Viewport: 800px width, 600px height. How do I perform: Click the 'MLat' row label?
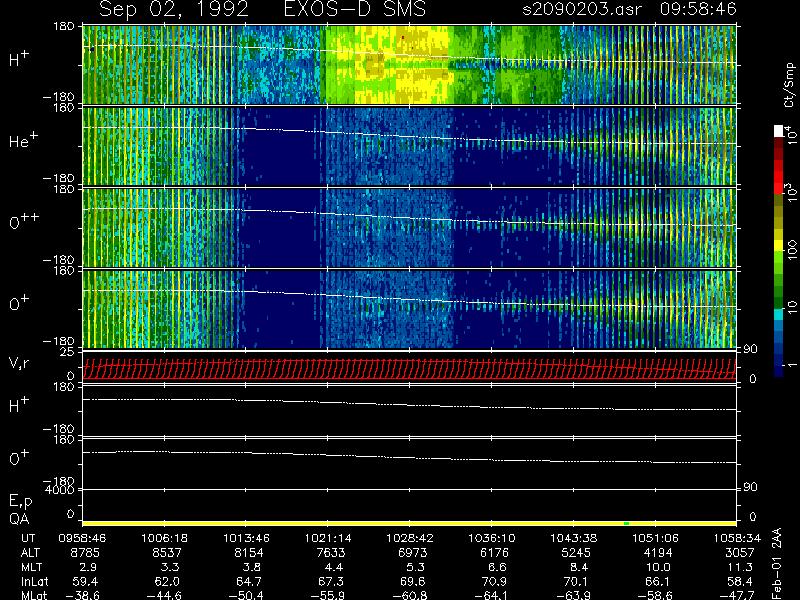(34, 595)
